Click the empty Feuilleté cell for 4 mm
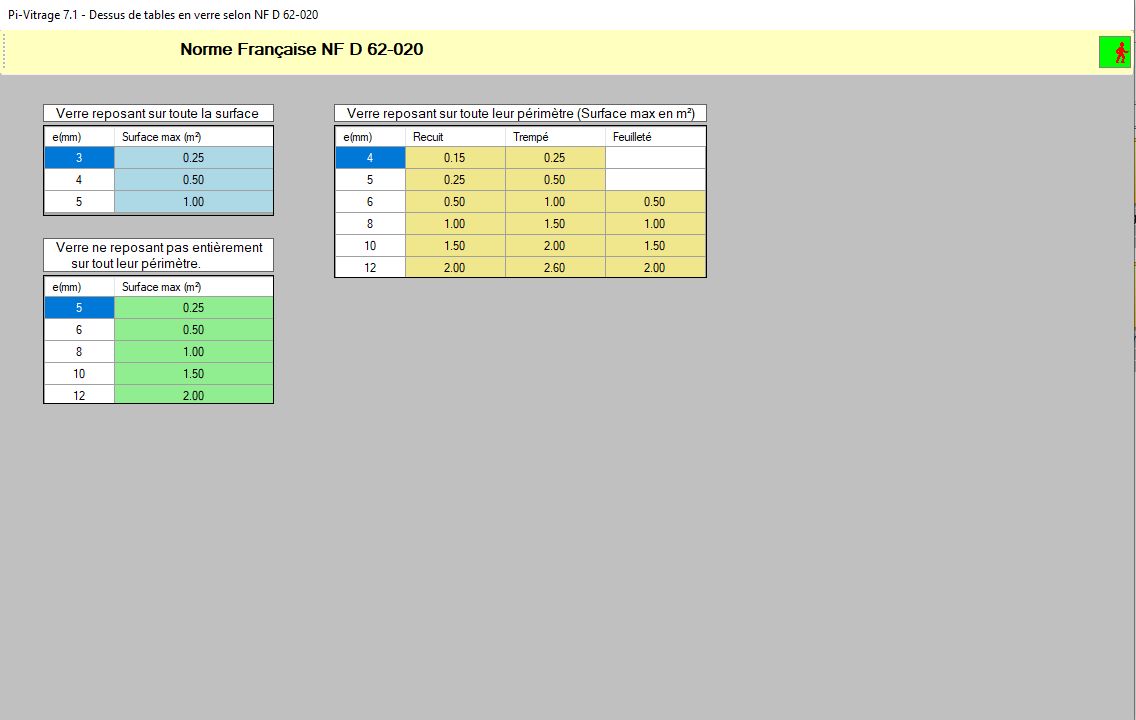Screen dimensions: 1136x720 [x=655, y=158]
